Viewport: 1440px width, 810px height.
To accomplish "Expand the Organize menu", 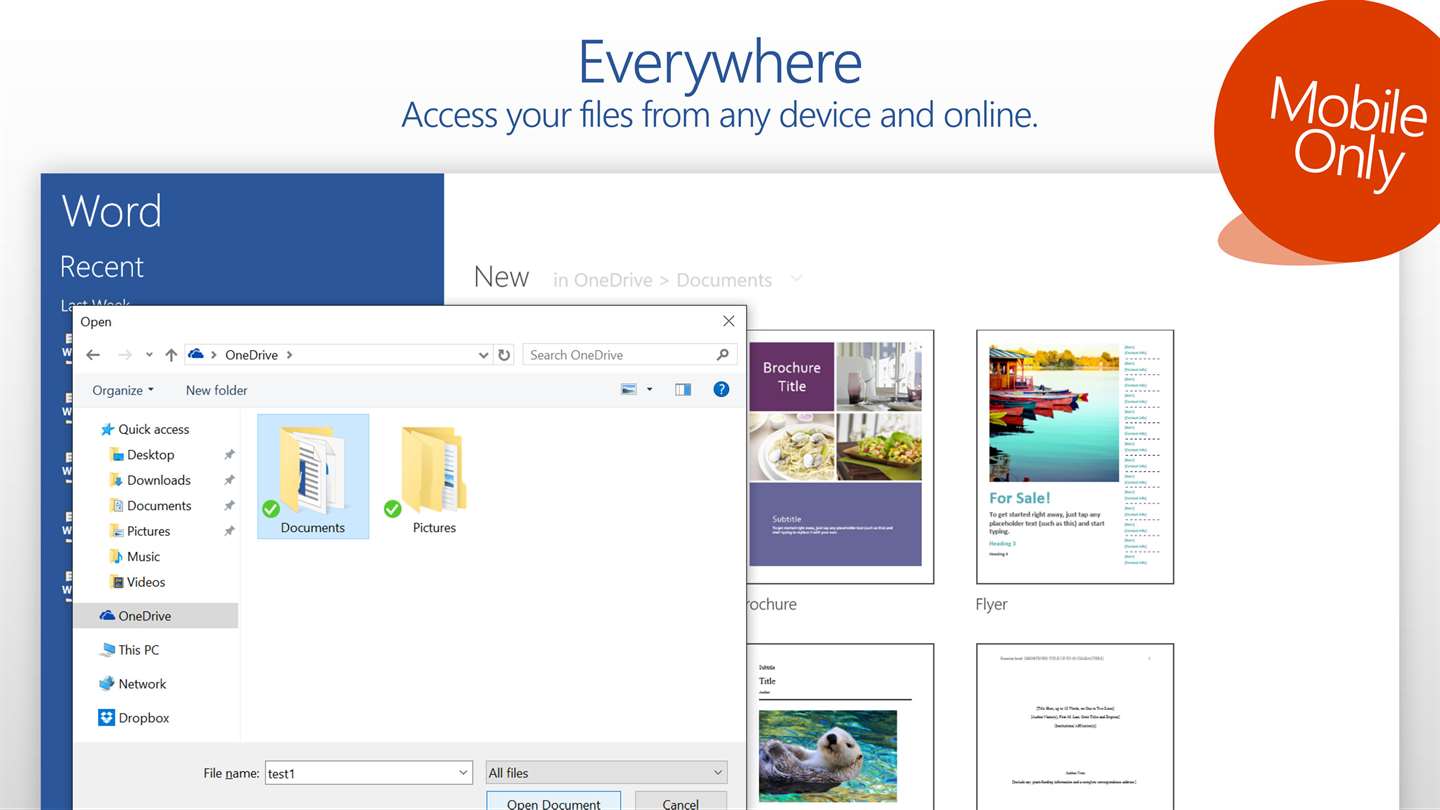I will coord(123,390).
